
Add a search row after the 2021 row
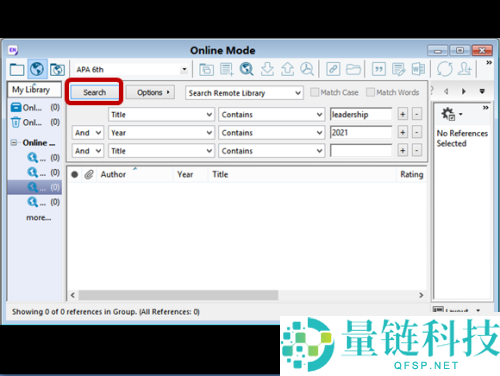click(x=403, y=132)
